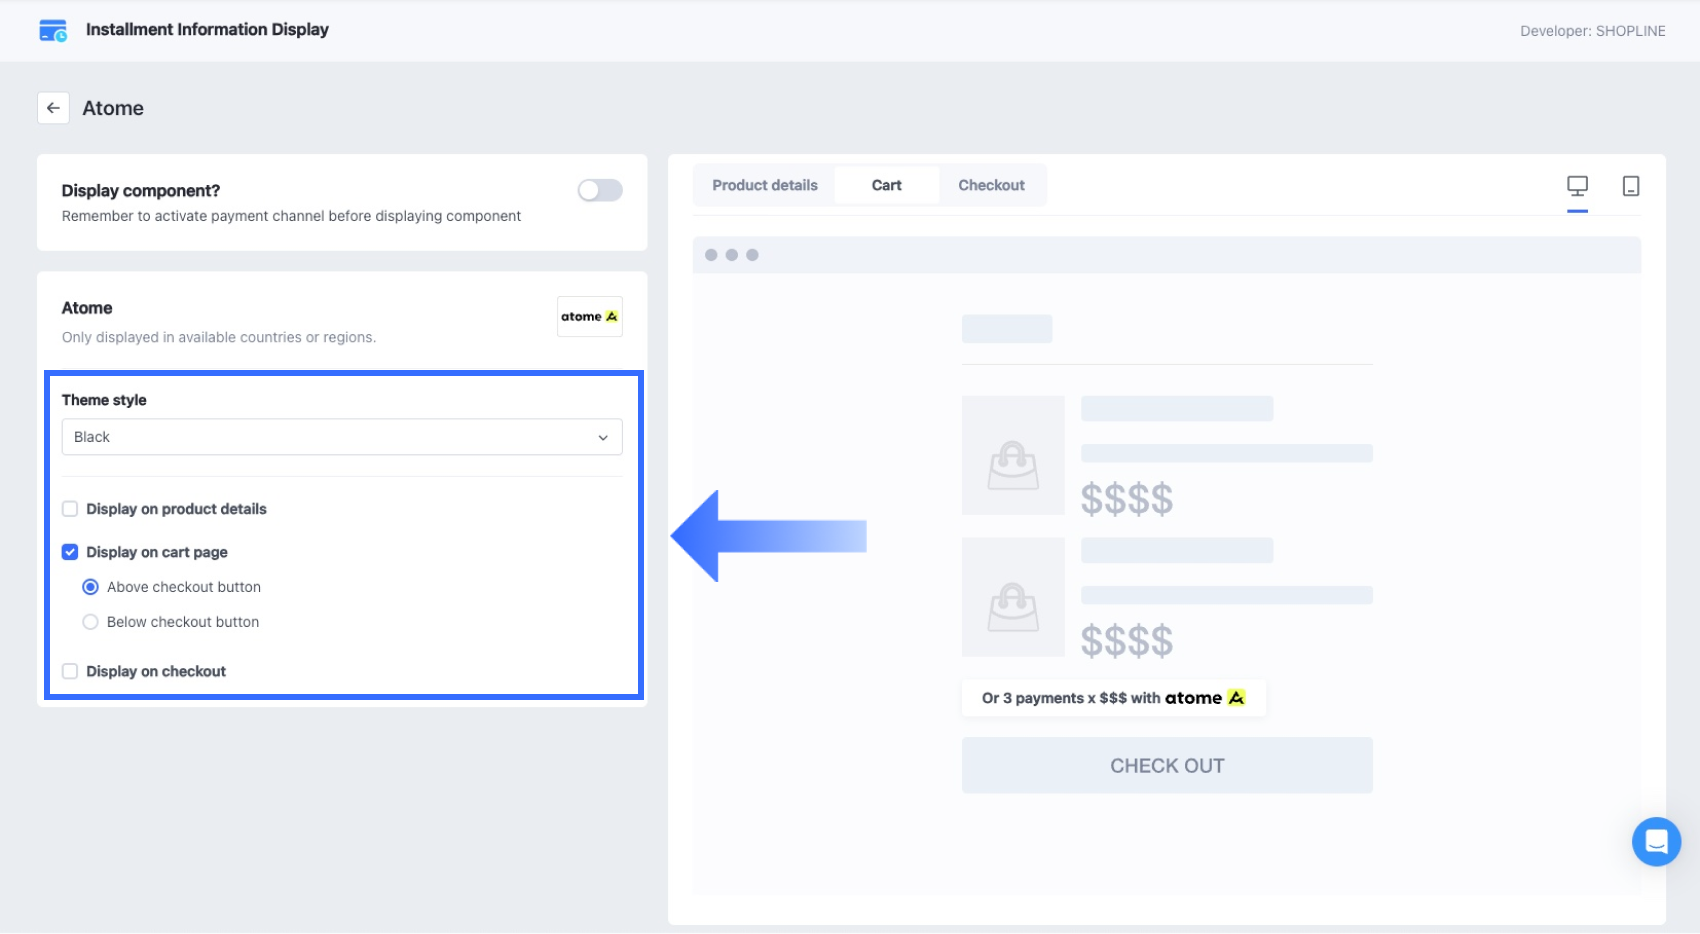
Task: Click the Display component? heading
Action: coord(141,191)
